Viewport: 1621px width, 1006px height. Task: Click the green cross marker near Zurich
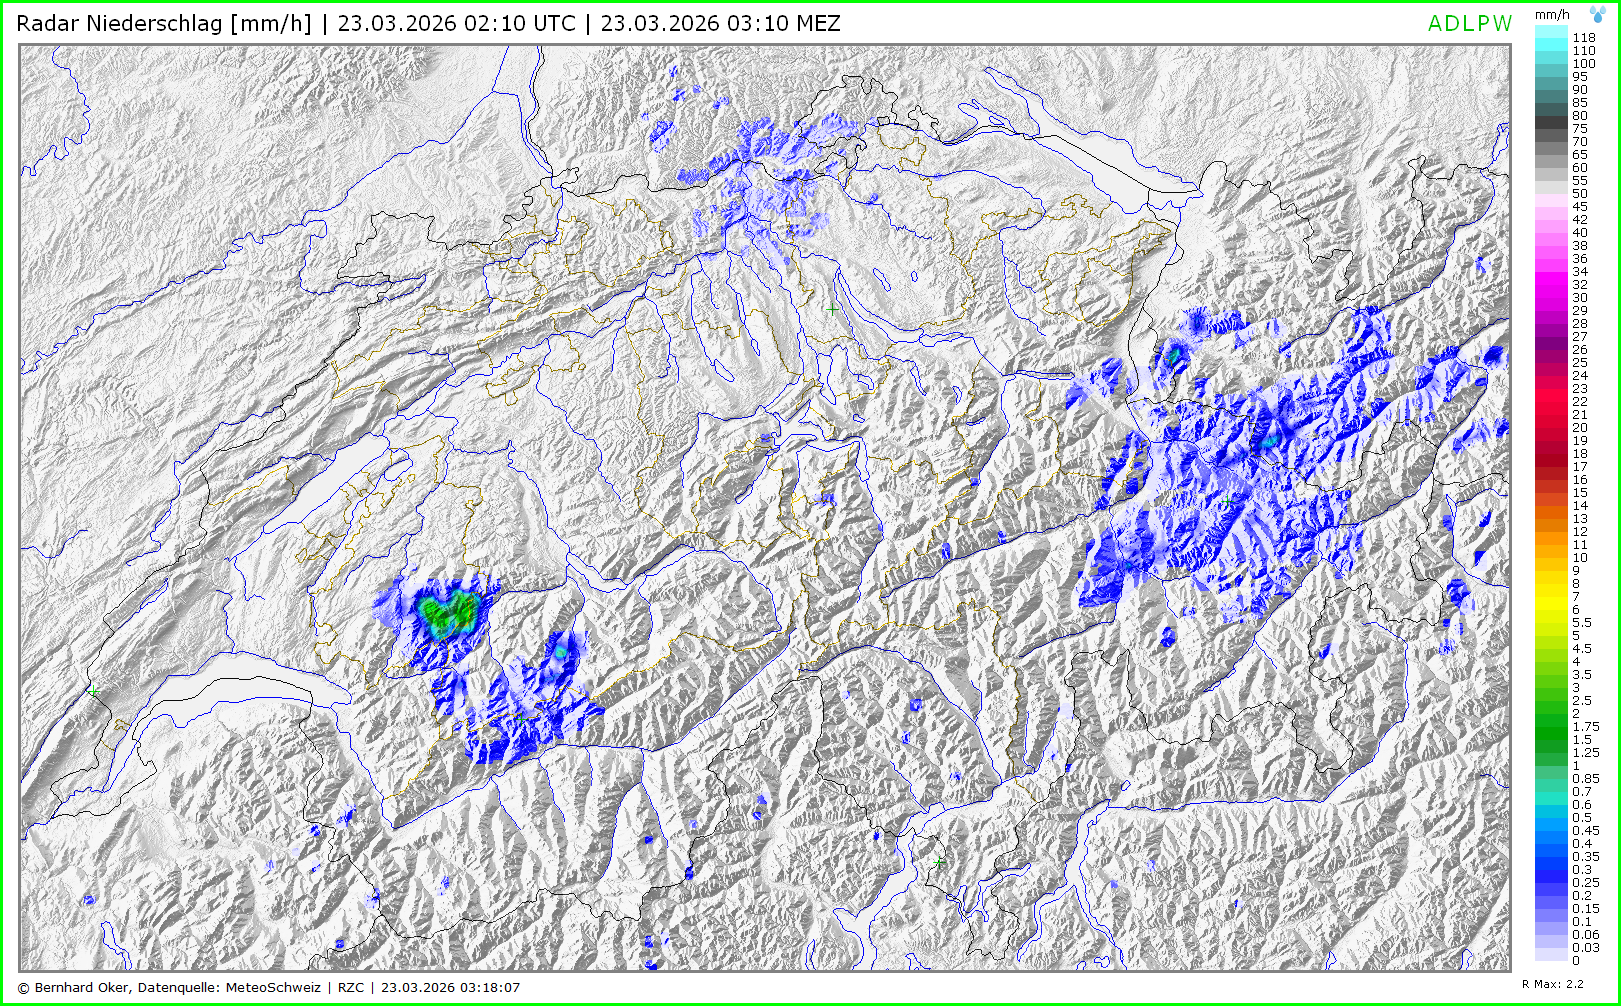pos(832,310)
